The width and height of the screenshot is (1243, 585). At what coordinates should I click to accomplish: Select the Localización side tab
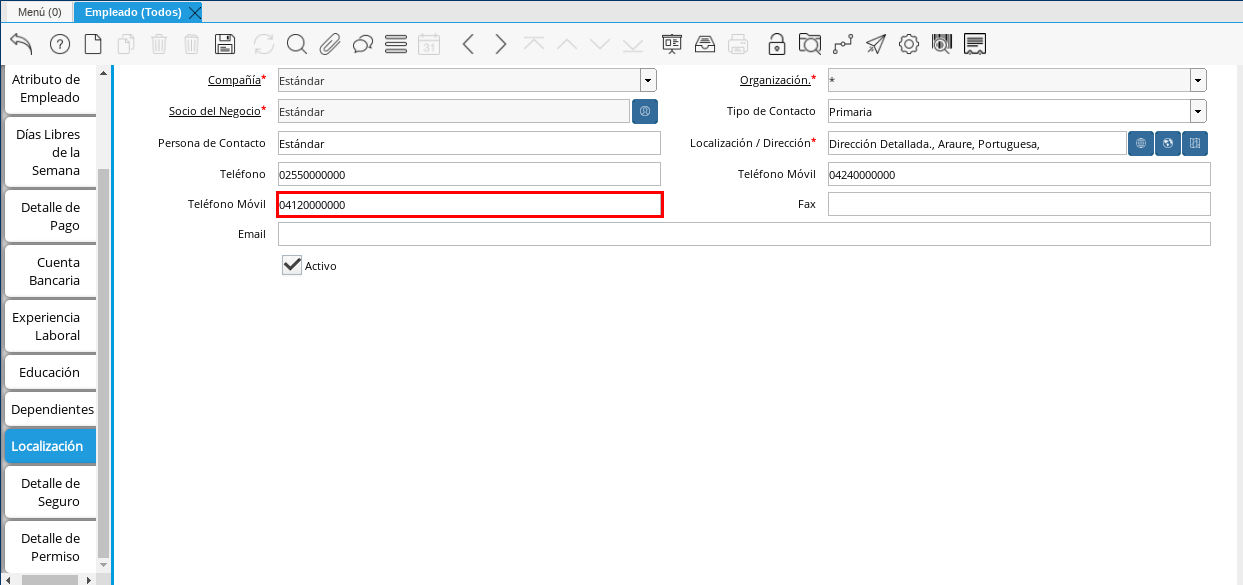click(x=50, y=446)
